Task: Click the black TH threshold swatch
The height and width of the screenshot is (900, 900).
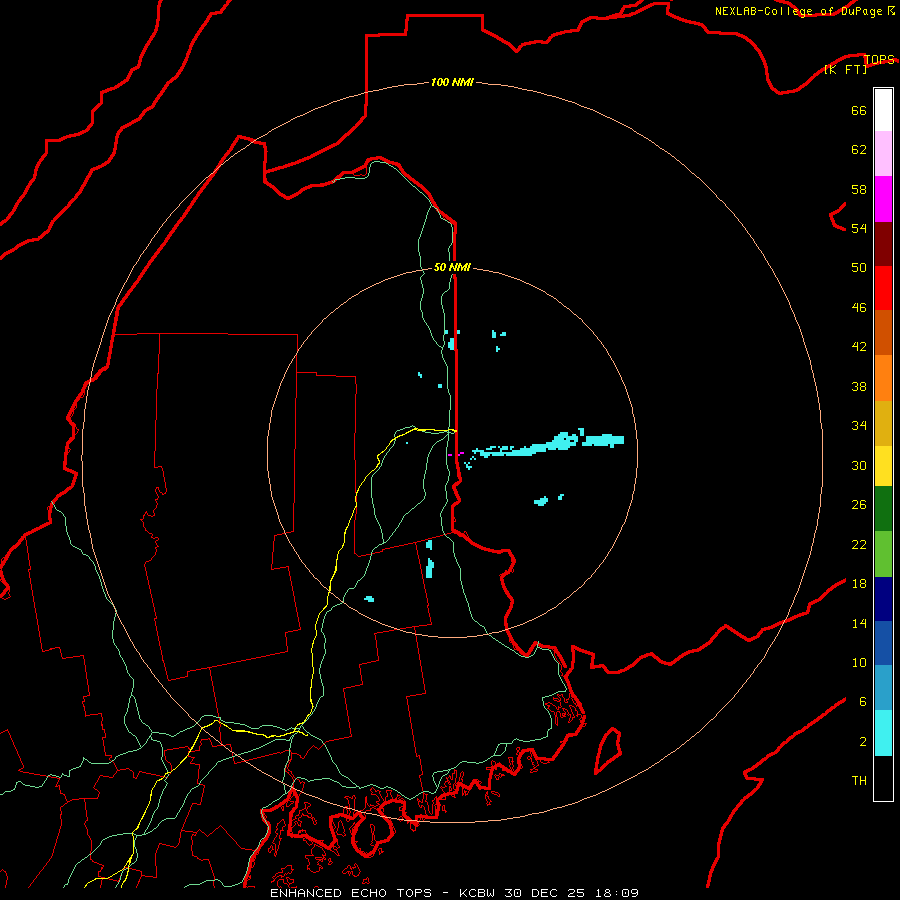Action: [883, 778]
